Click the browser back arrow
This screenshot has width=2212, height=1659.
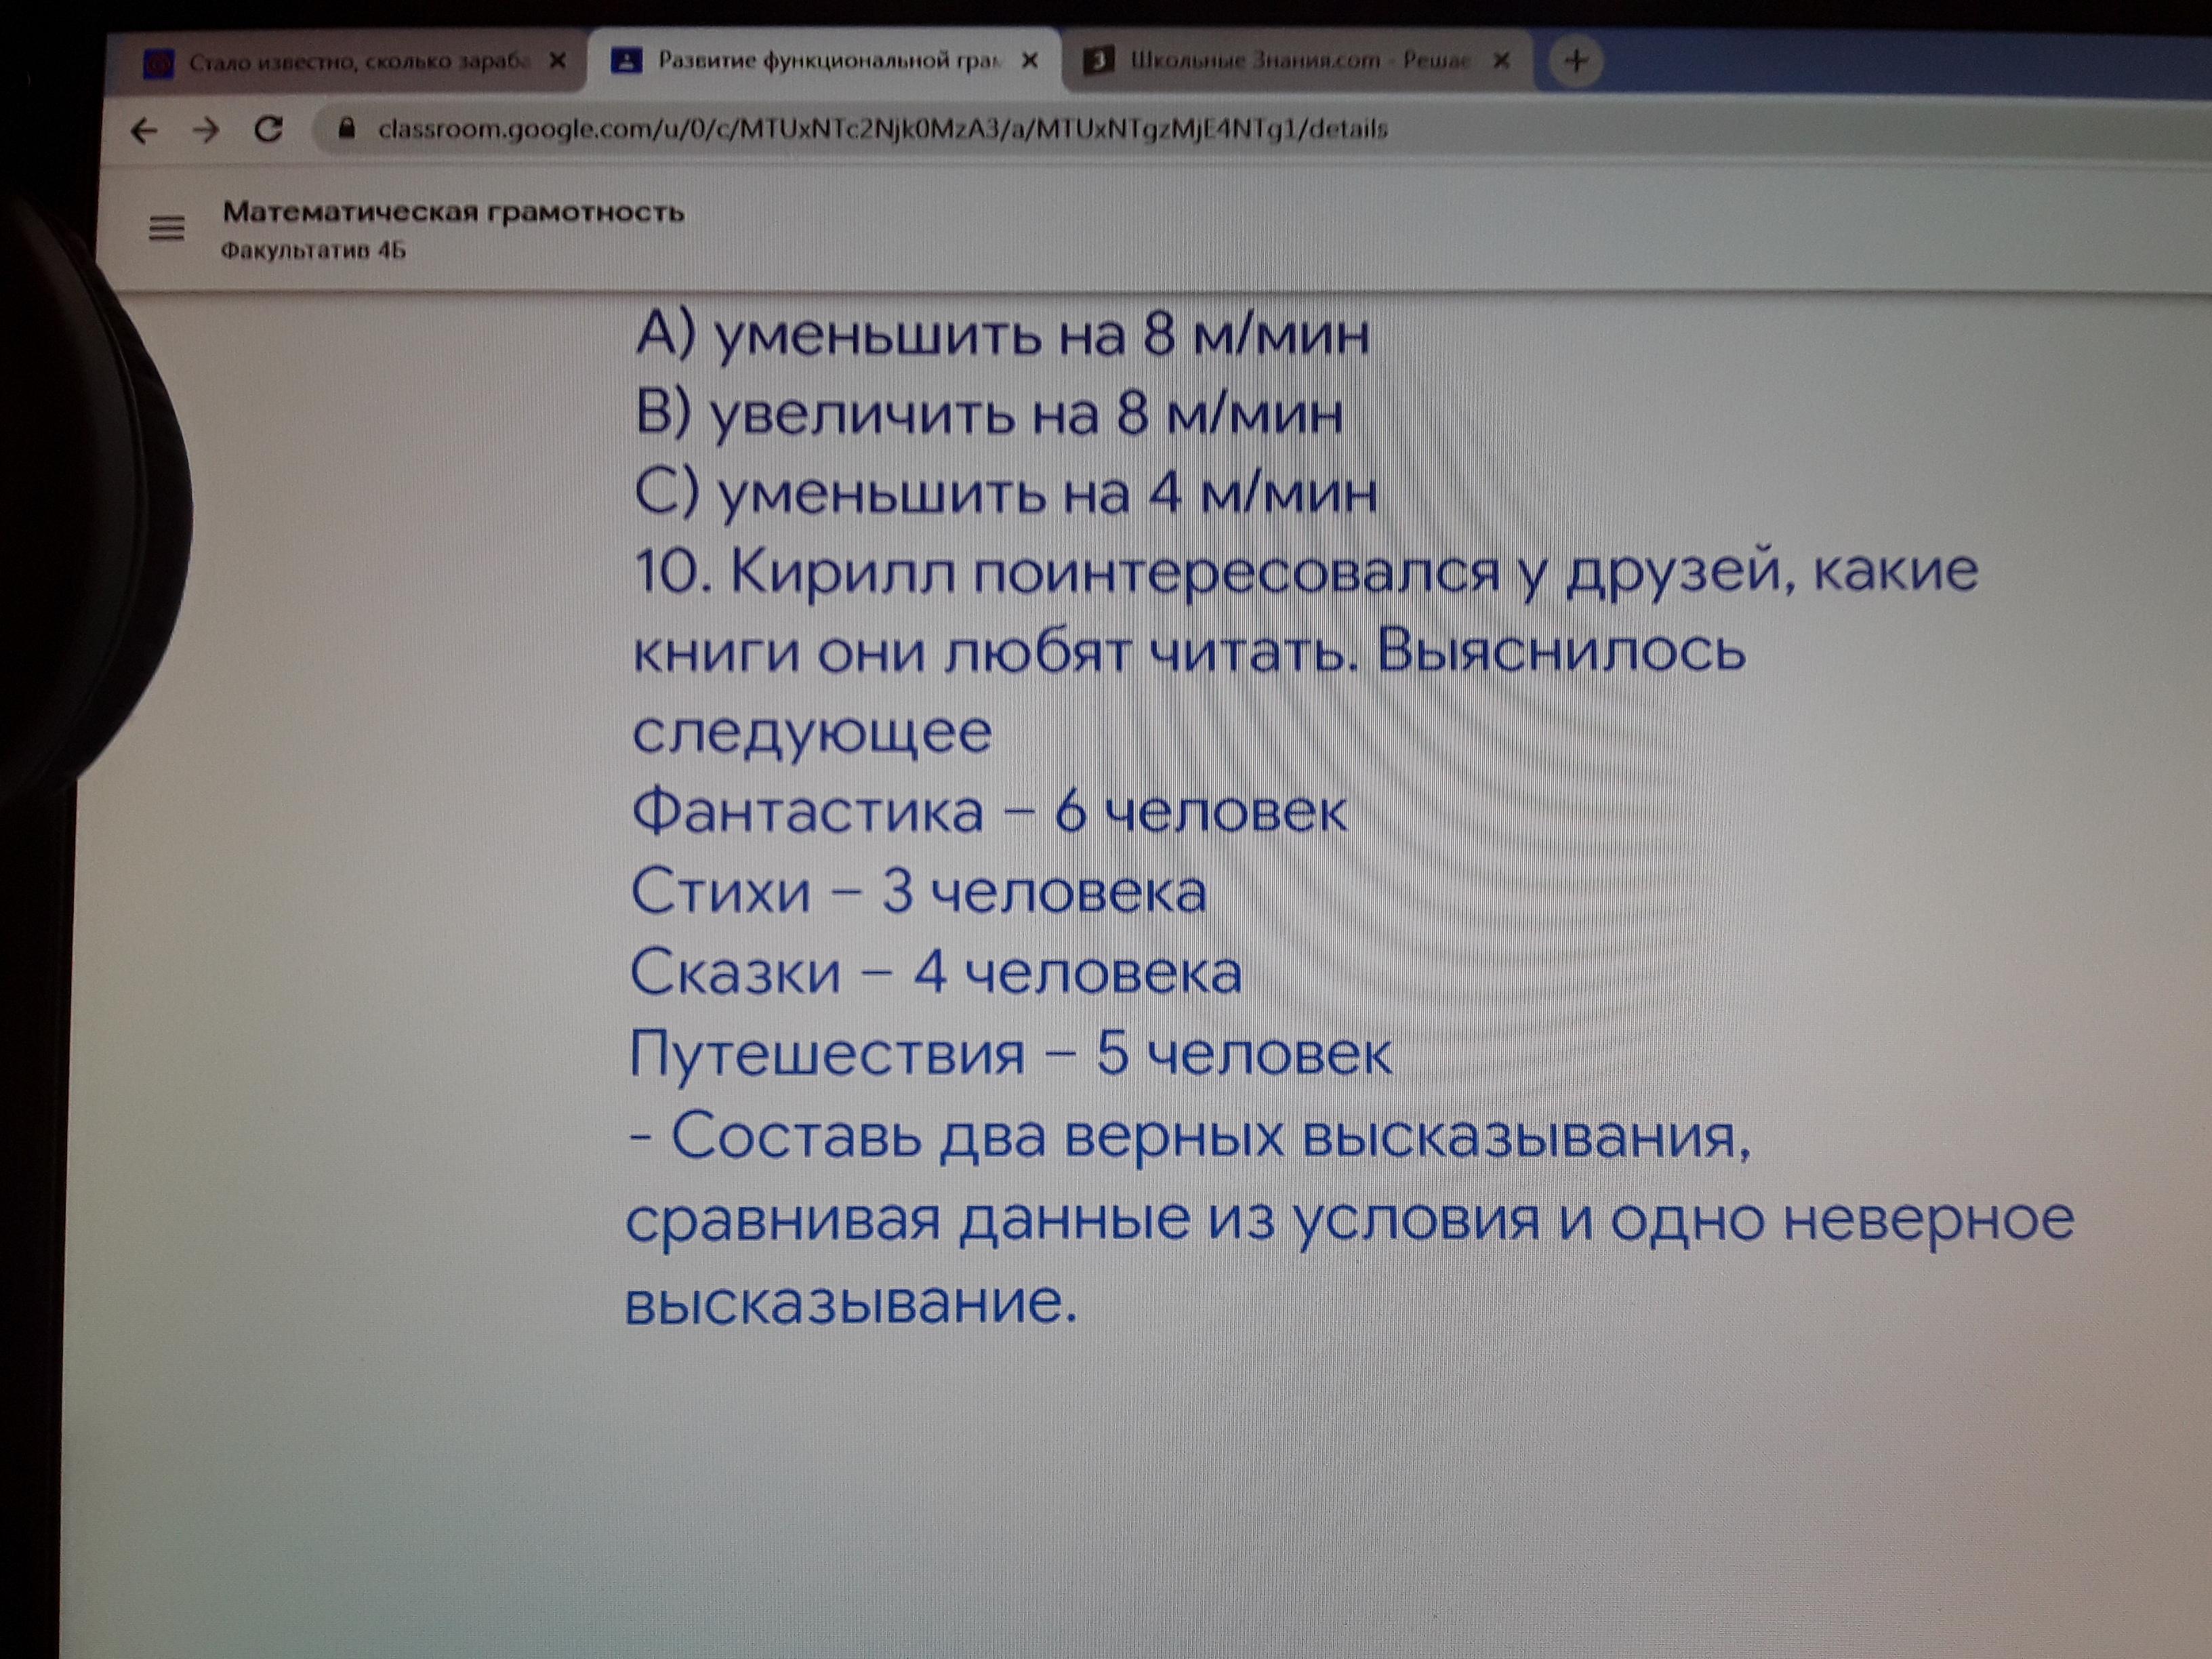tap(145, 131)
